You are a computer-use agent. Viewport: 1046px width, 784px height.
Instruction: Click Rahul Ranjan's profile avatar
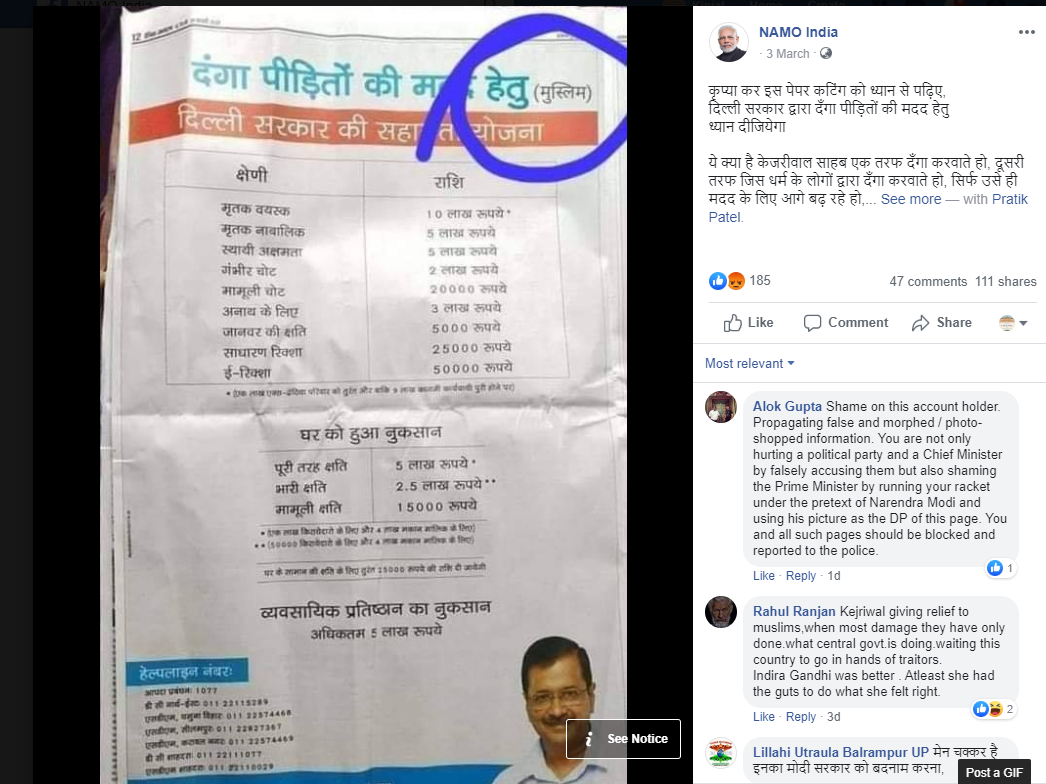(720, 612)
